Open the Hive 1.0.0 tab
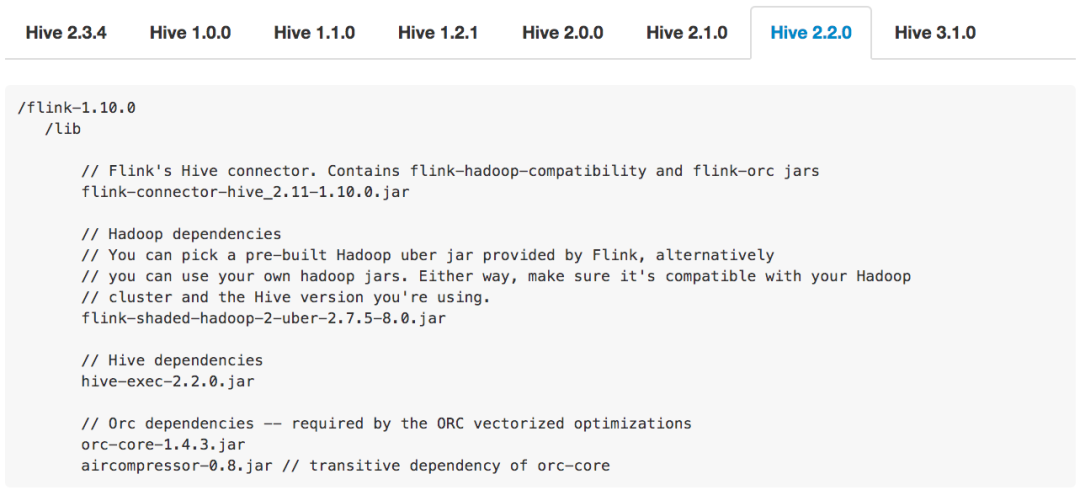The image size is (1080, 490). [x=190, y=33]
